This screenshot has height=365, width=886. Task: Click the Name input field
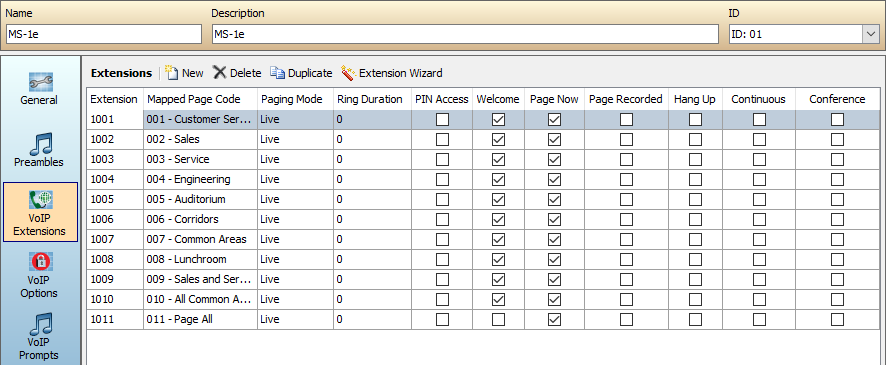pos(103,34)
